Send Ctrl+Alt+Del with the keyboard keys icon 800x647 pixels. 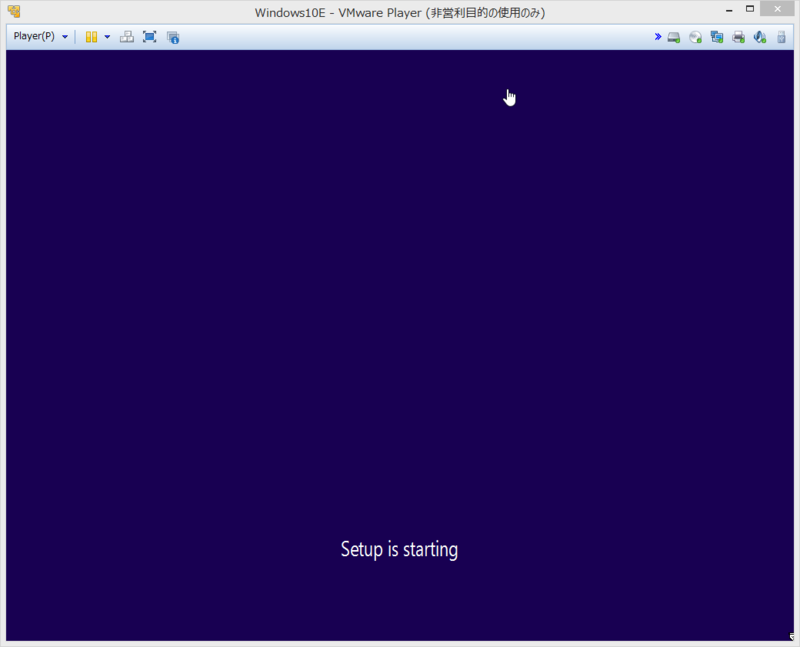coord(127,37)
